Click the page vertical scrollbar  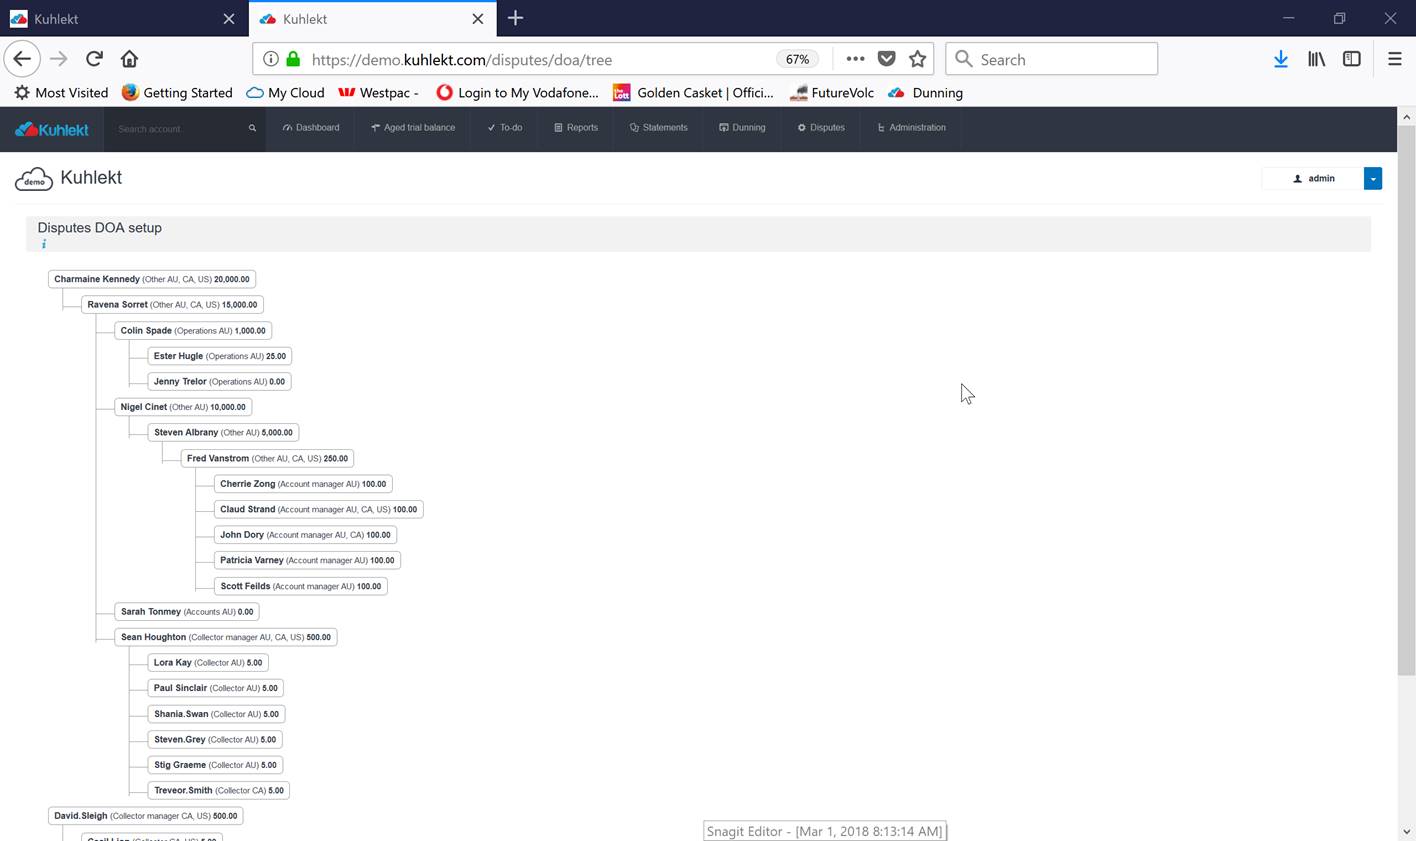tap(1407, 400)
